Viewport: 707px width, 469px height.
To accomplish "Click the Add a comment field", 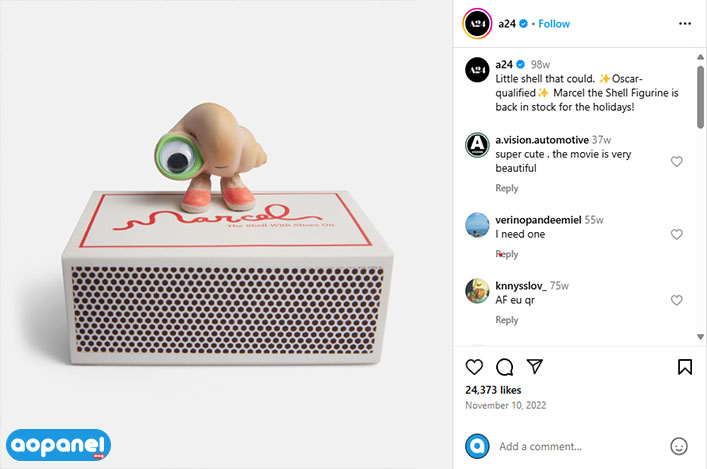I will pos(582,446).
